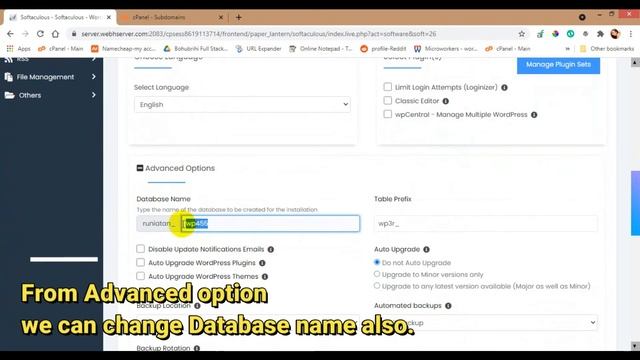The height and width of the screenshot is (360, 640).
Task: Open the Namecheap-my acc bookmark
Action: [123, 49]
